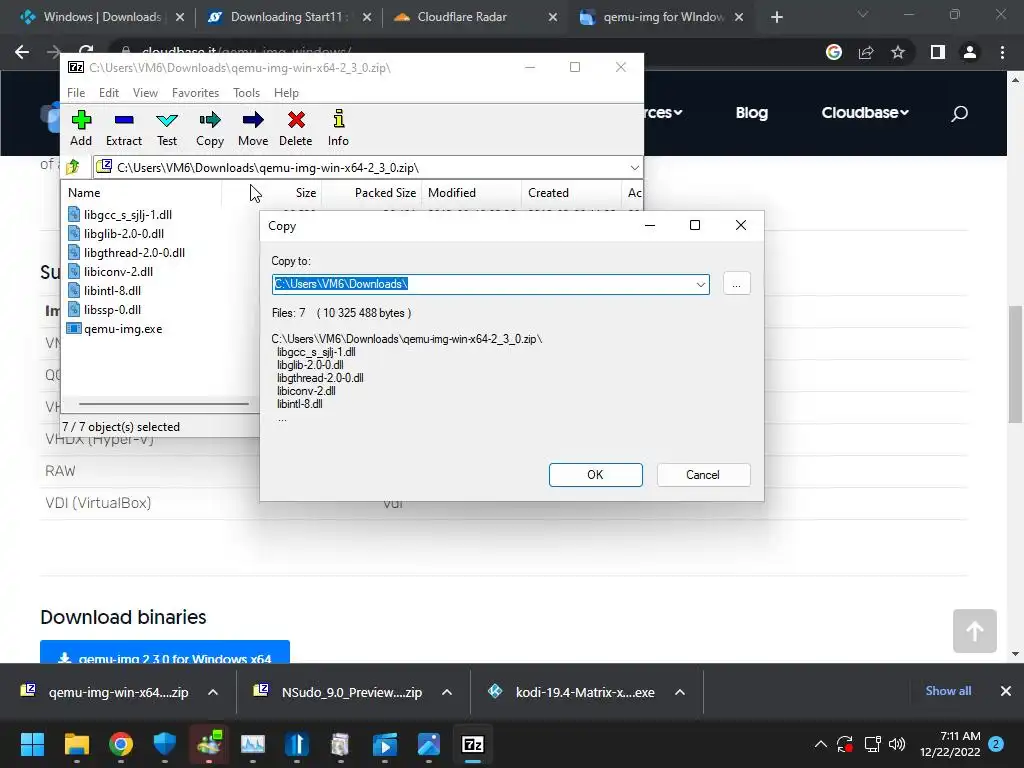Image resolution: width=1024 pixels, height=768 pixels.
Task: Open the Favorites menu in 7-Zip
Action: 195,93
